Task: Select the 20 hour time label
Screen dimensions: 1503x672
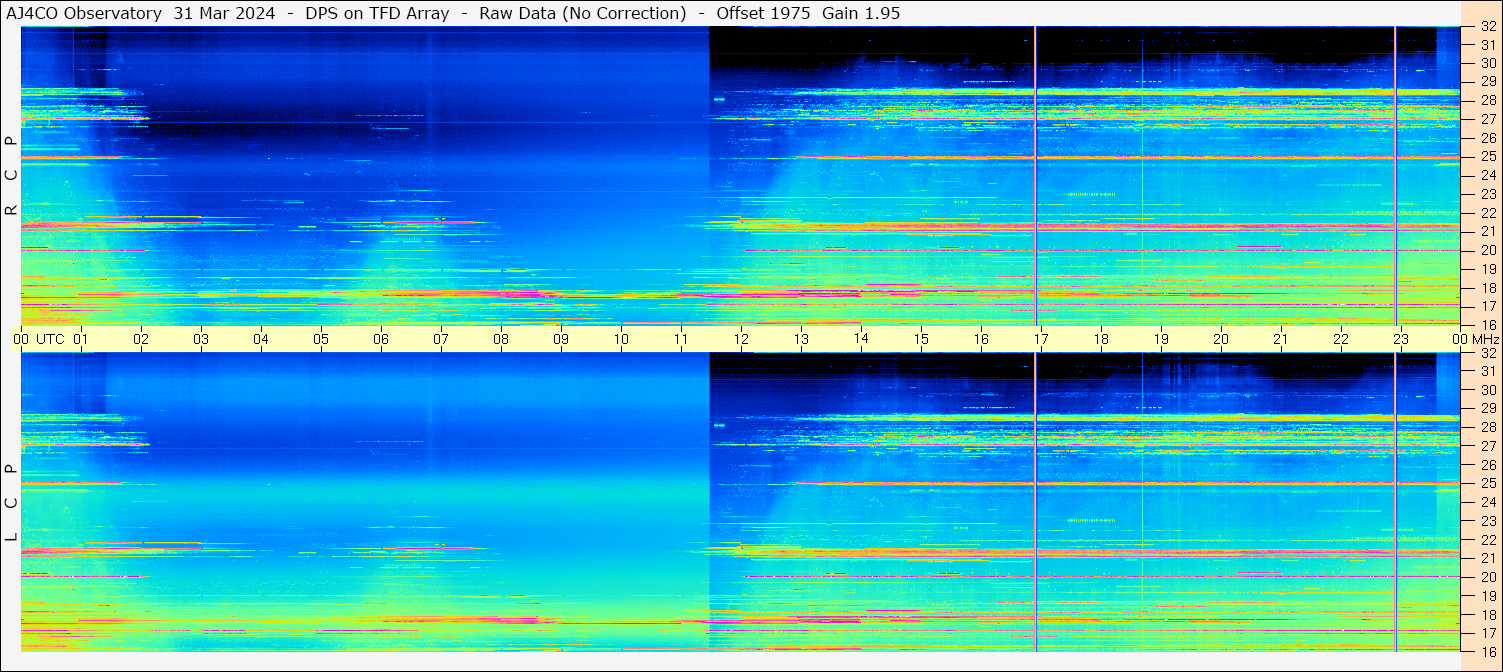Action: click(x=1221, y=339)
